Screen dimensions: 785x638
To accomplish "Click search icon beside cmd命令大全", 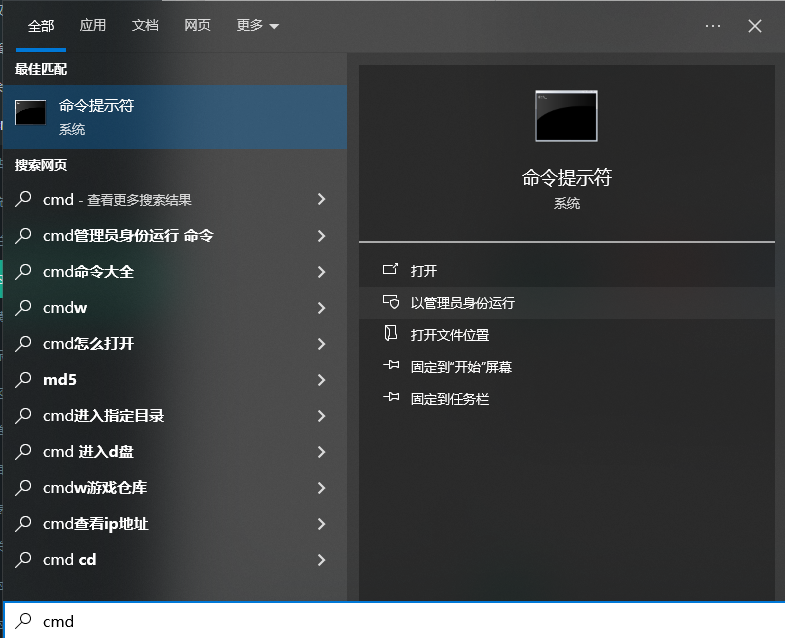I will 23,271.
